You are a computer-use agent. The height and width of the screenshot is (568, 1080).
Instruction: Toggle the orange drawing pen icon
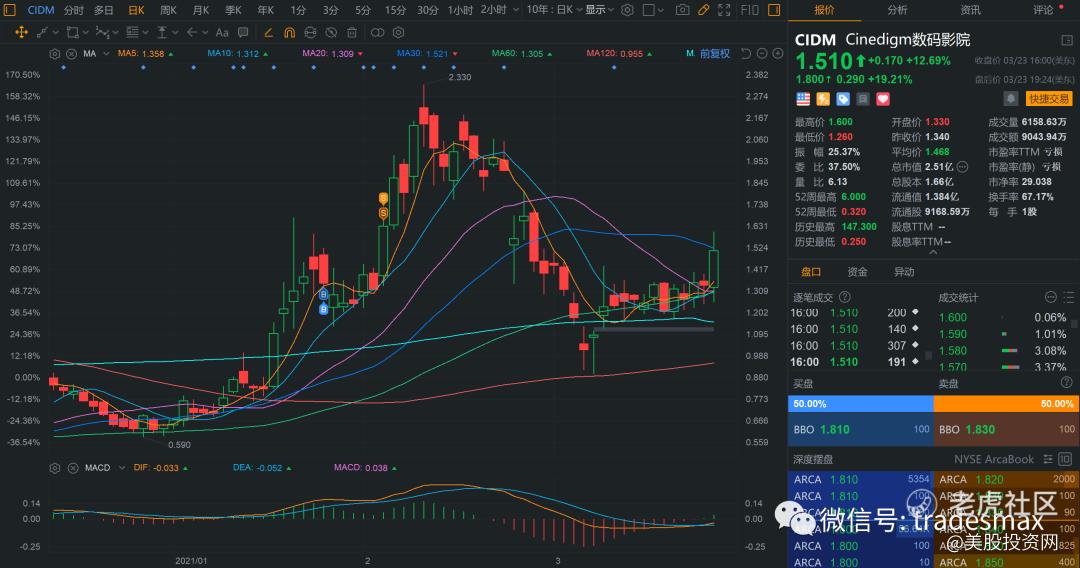click(703, 10)
